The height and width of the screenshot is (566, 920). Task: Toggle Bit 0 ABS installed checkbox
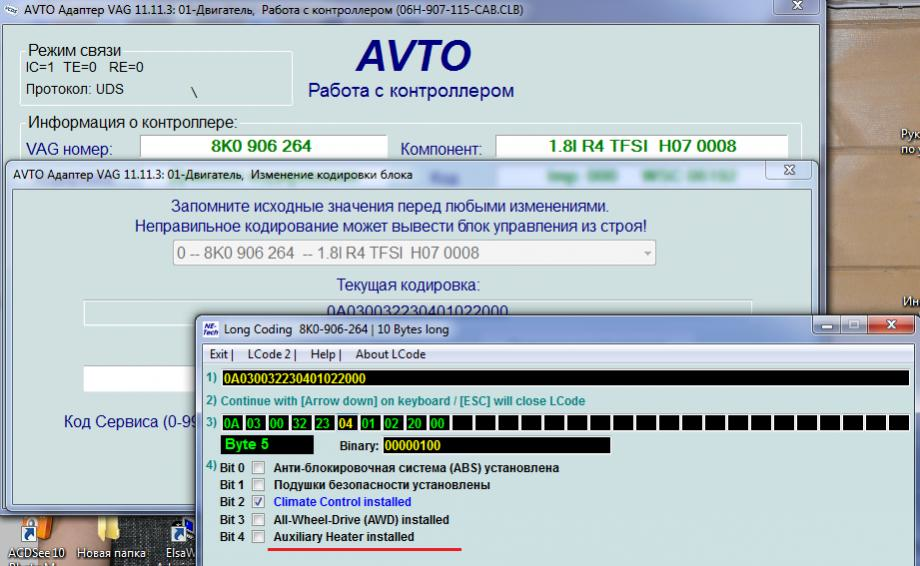258,467
